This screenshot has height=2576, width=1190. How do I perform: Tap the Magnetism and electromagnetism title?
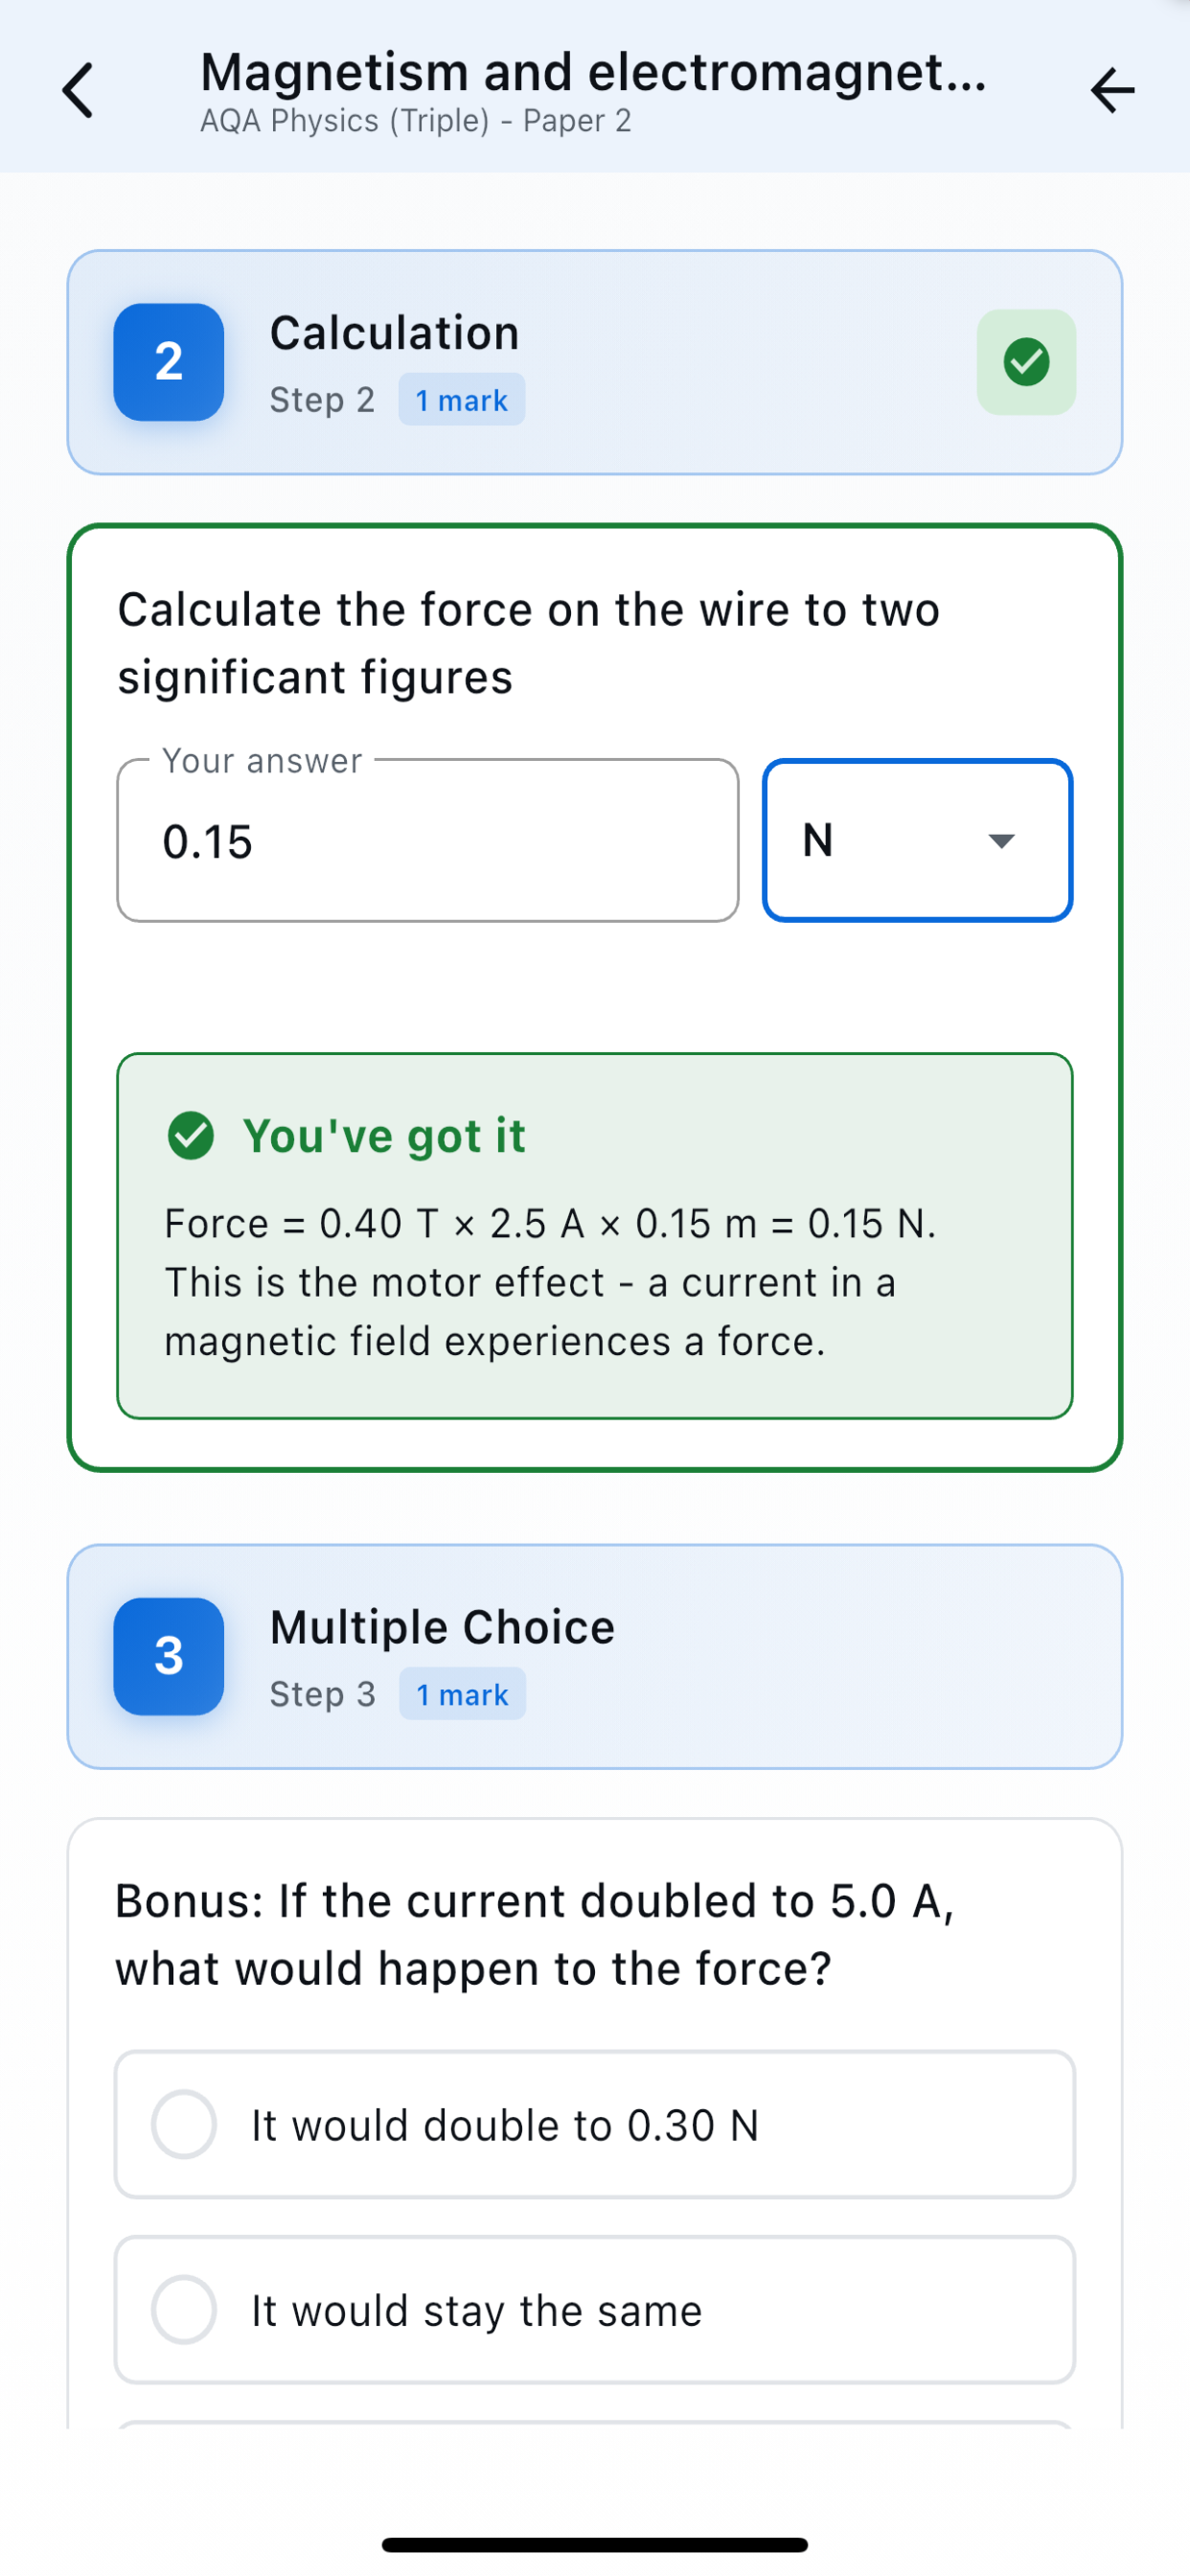coord(593,72)
